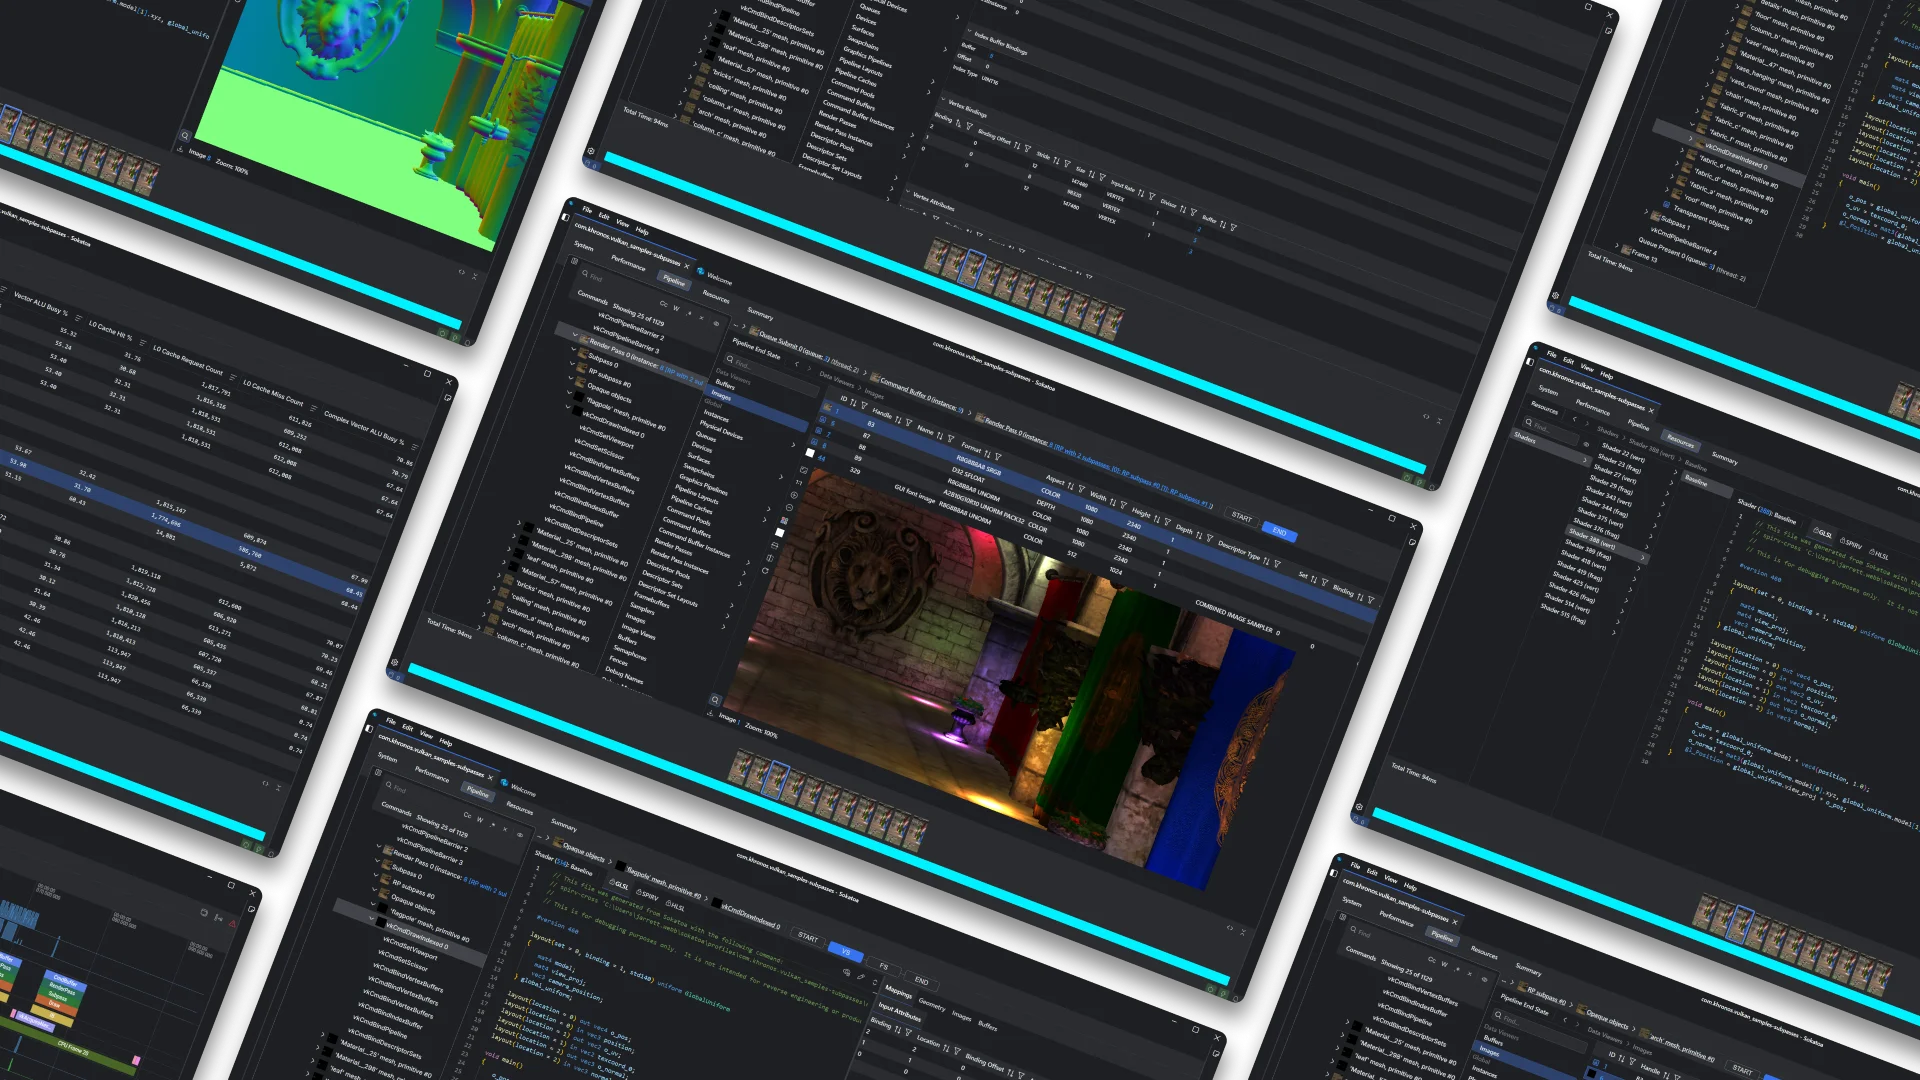The image size is (1920, 1080).
Task: Select the SPIRV tab in the bottom shader-code window
Action: pyautogui.click(x=647, y=895)
